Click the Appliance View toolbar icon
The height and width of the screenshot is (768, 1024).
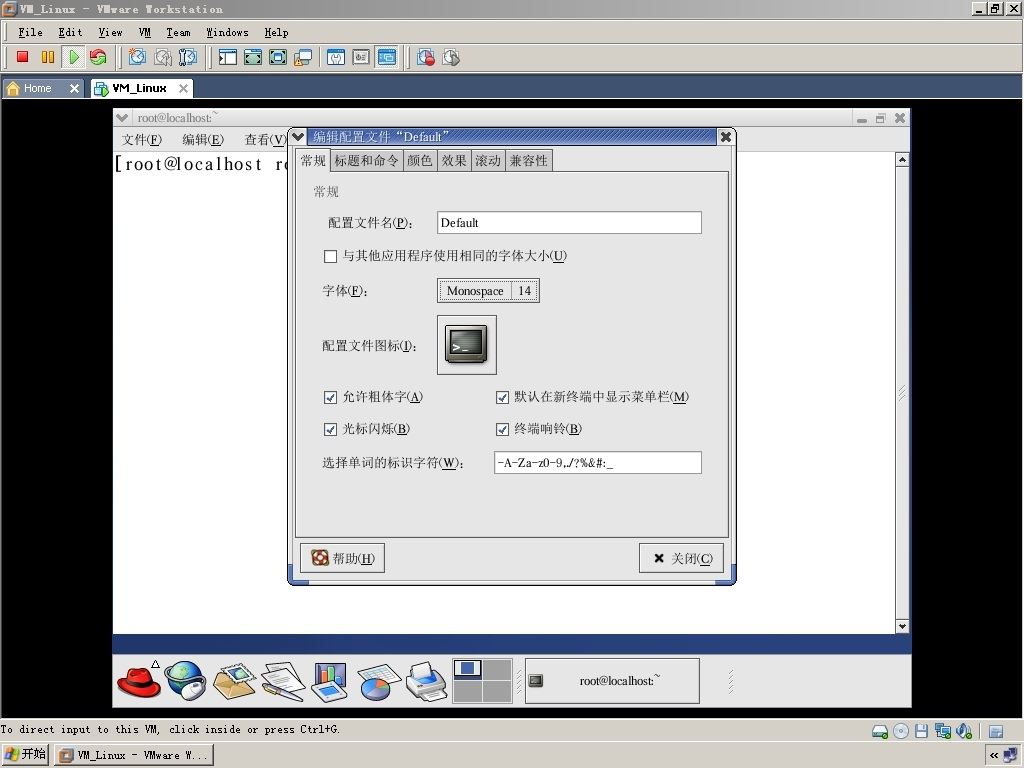pos(361,57)
